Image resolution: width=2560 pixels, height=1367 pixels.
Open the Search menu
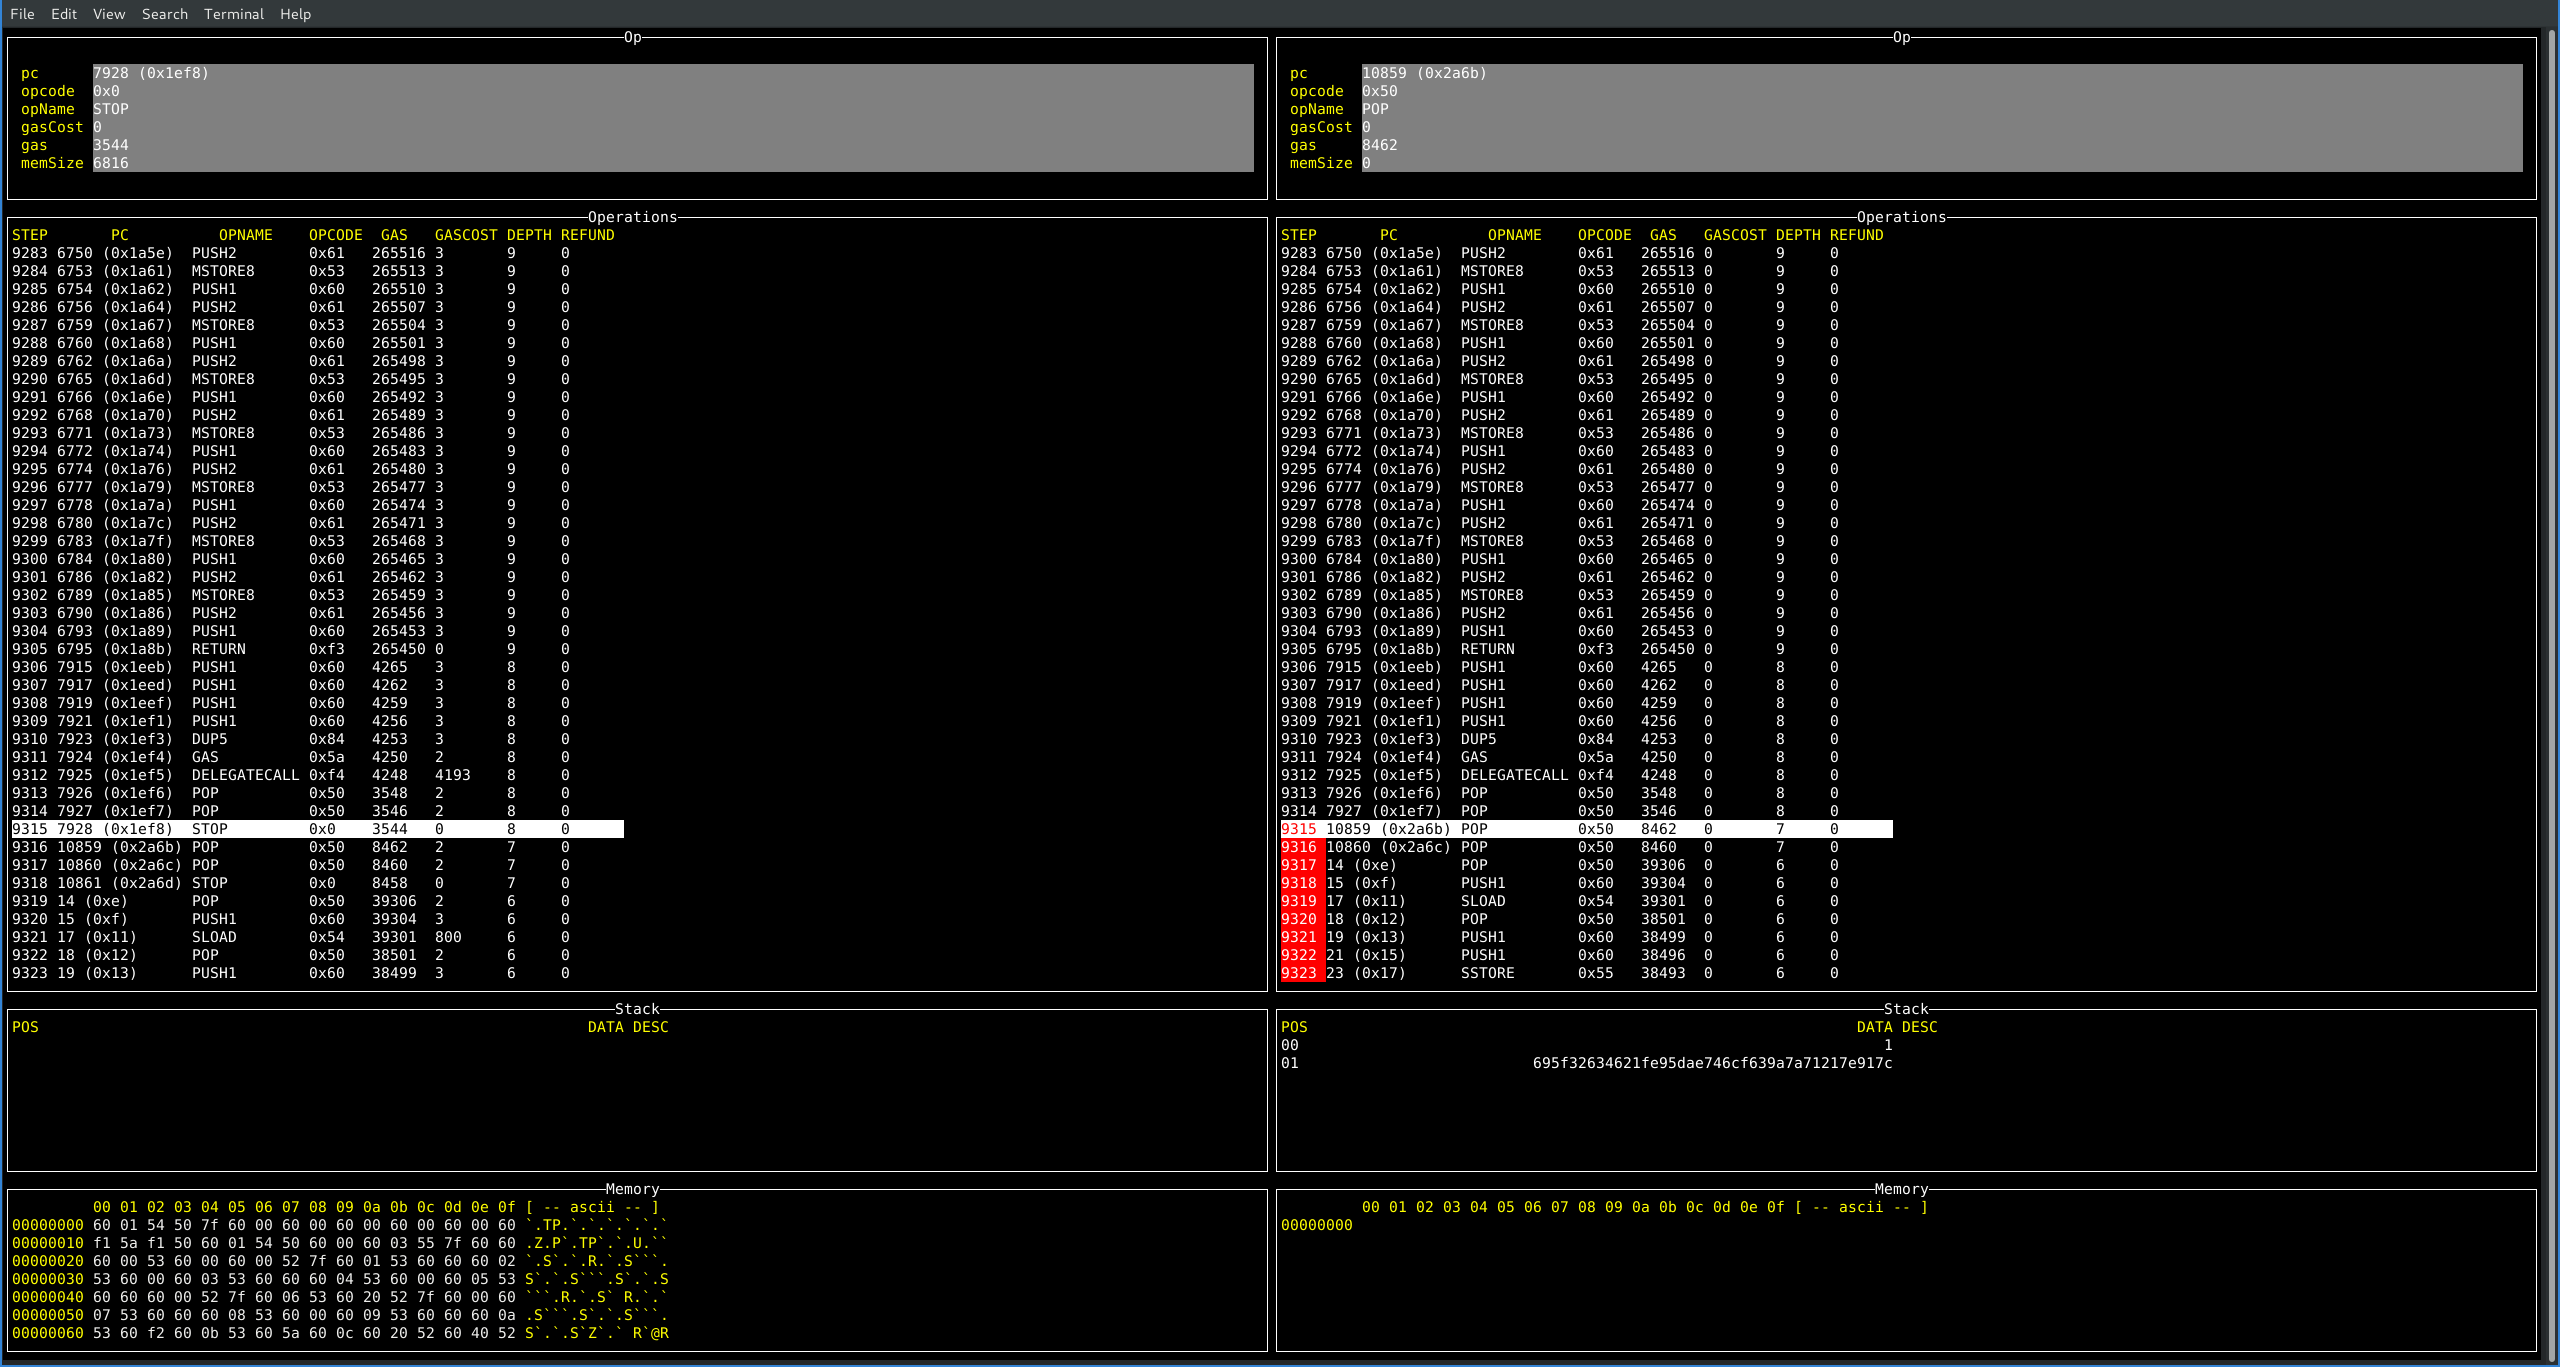(164, 14)
